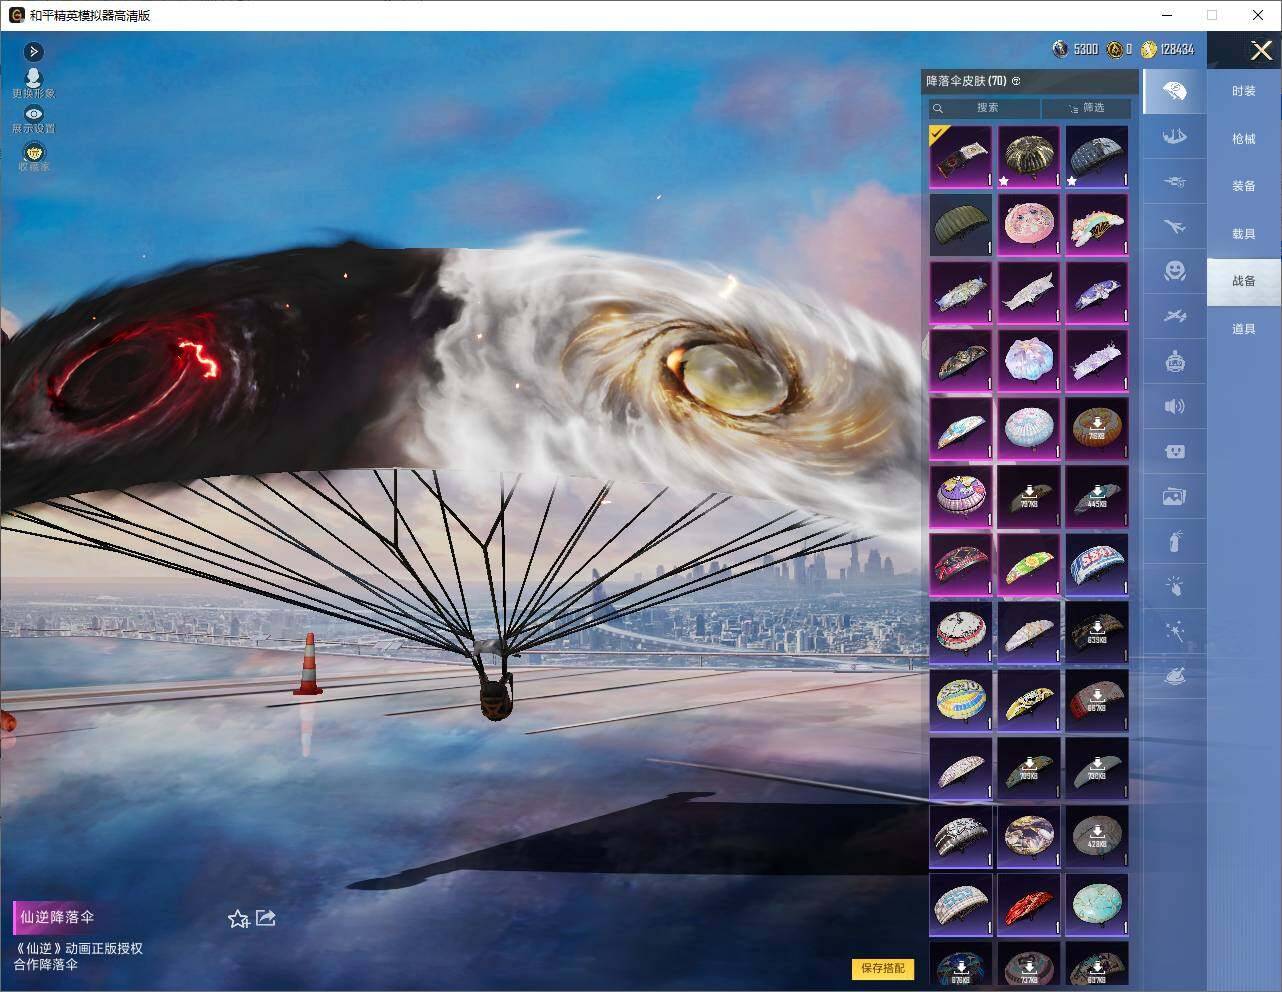The width and height of the screenshot is (1282, 992).
Task: Open the airplane skin category icon
Action: (1175, 227)
